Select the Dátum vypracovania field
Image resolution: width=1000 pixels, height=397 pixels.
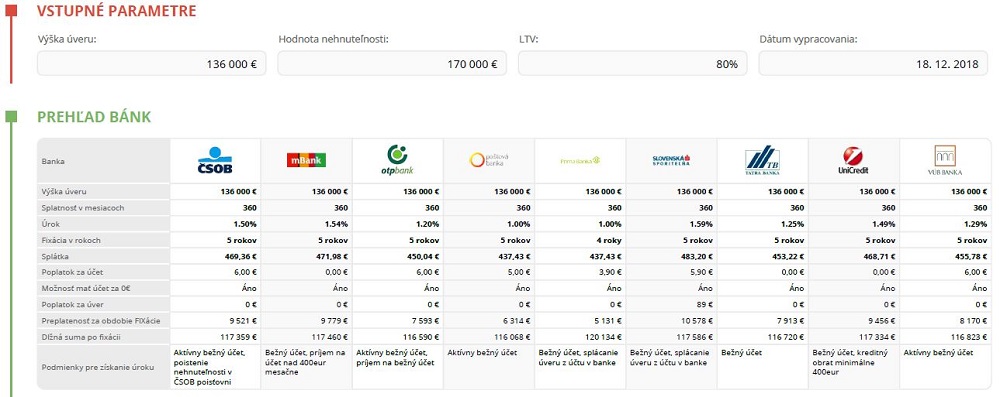click(x=873, y=64)
